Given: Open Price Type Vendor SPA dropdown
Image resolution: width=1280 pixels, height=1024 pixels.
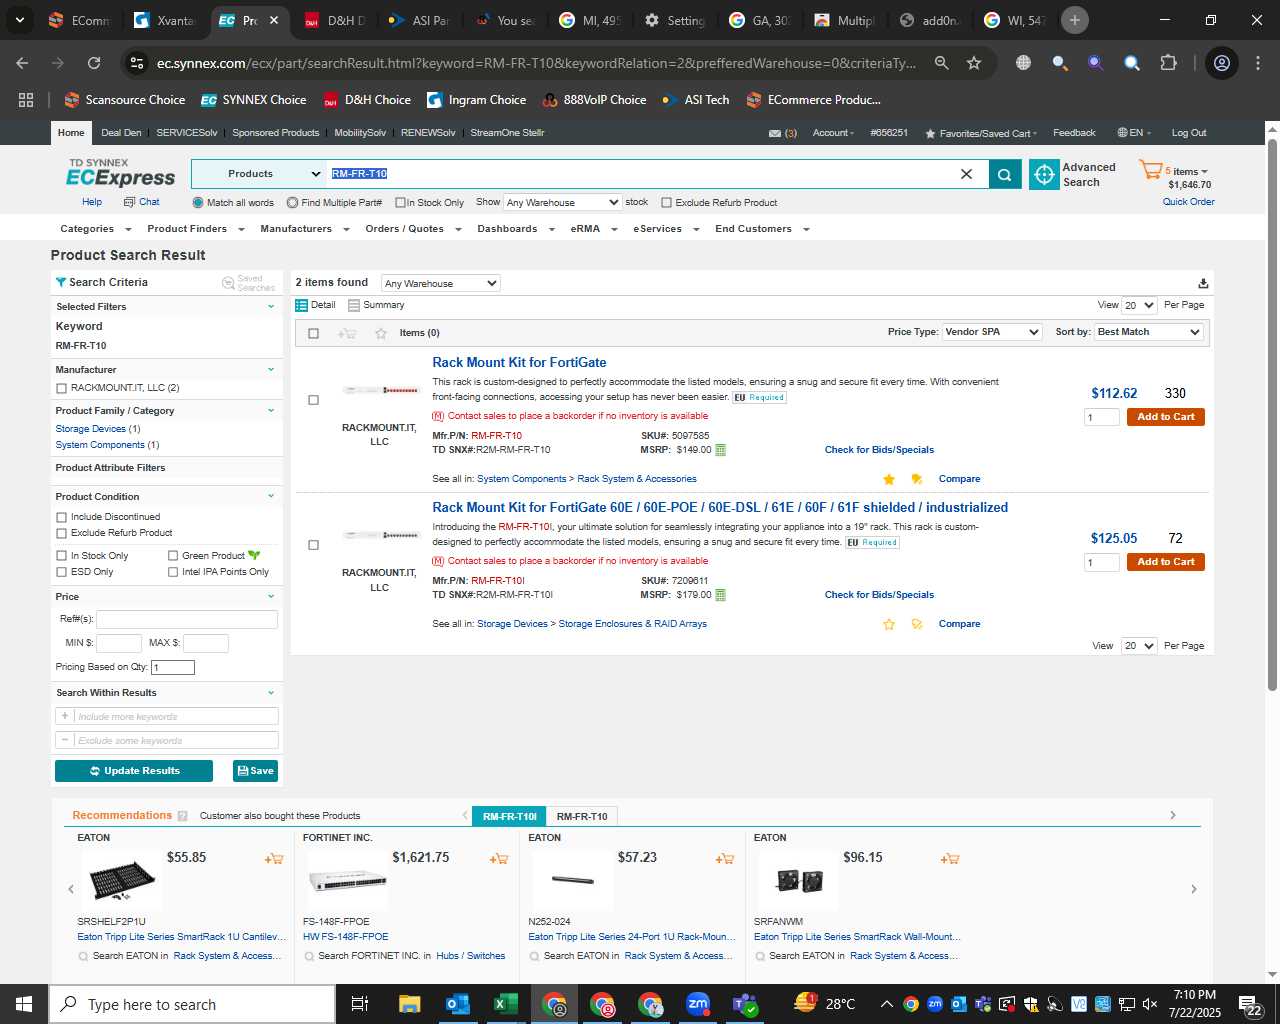Looking at the screenshot, I should [992, 332].
